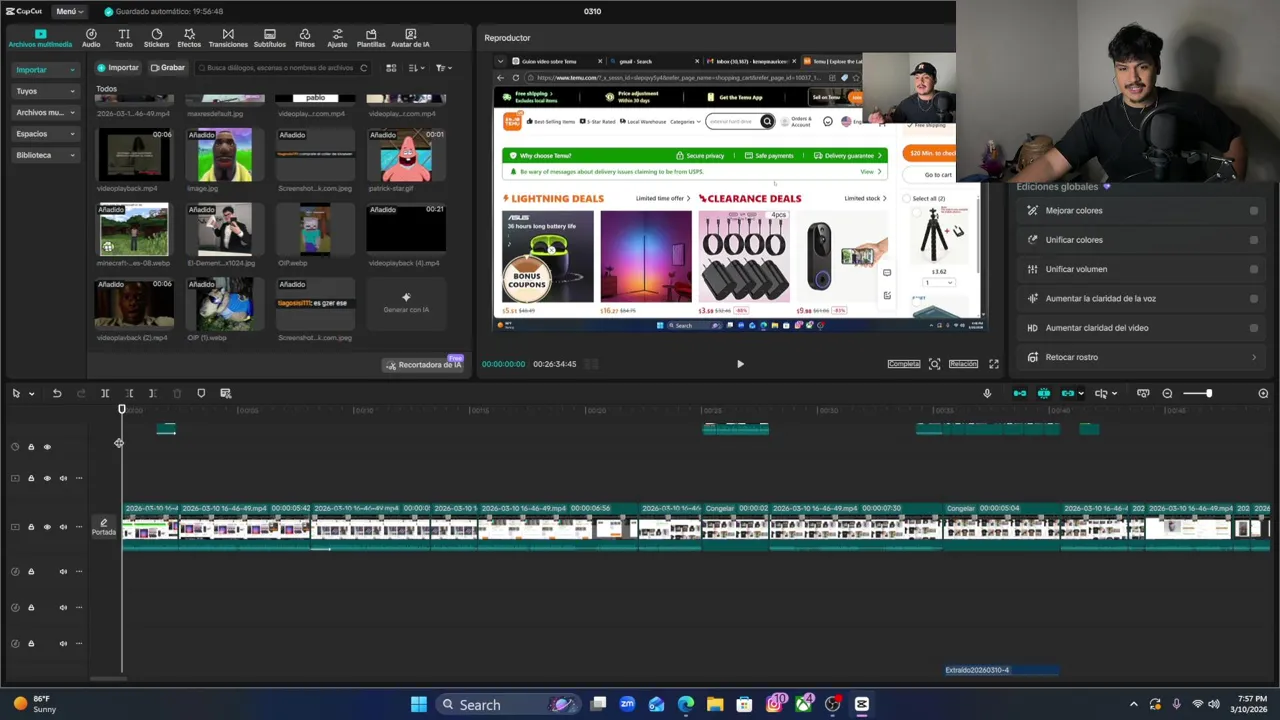Viewport: 1280px width, 720px height.
Task: Hide the main video track
Action: 47,527
